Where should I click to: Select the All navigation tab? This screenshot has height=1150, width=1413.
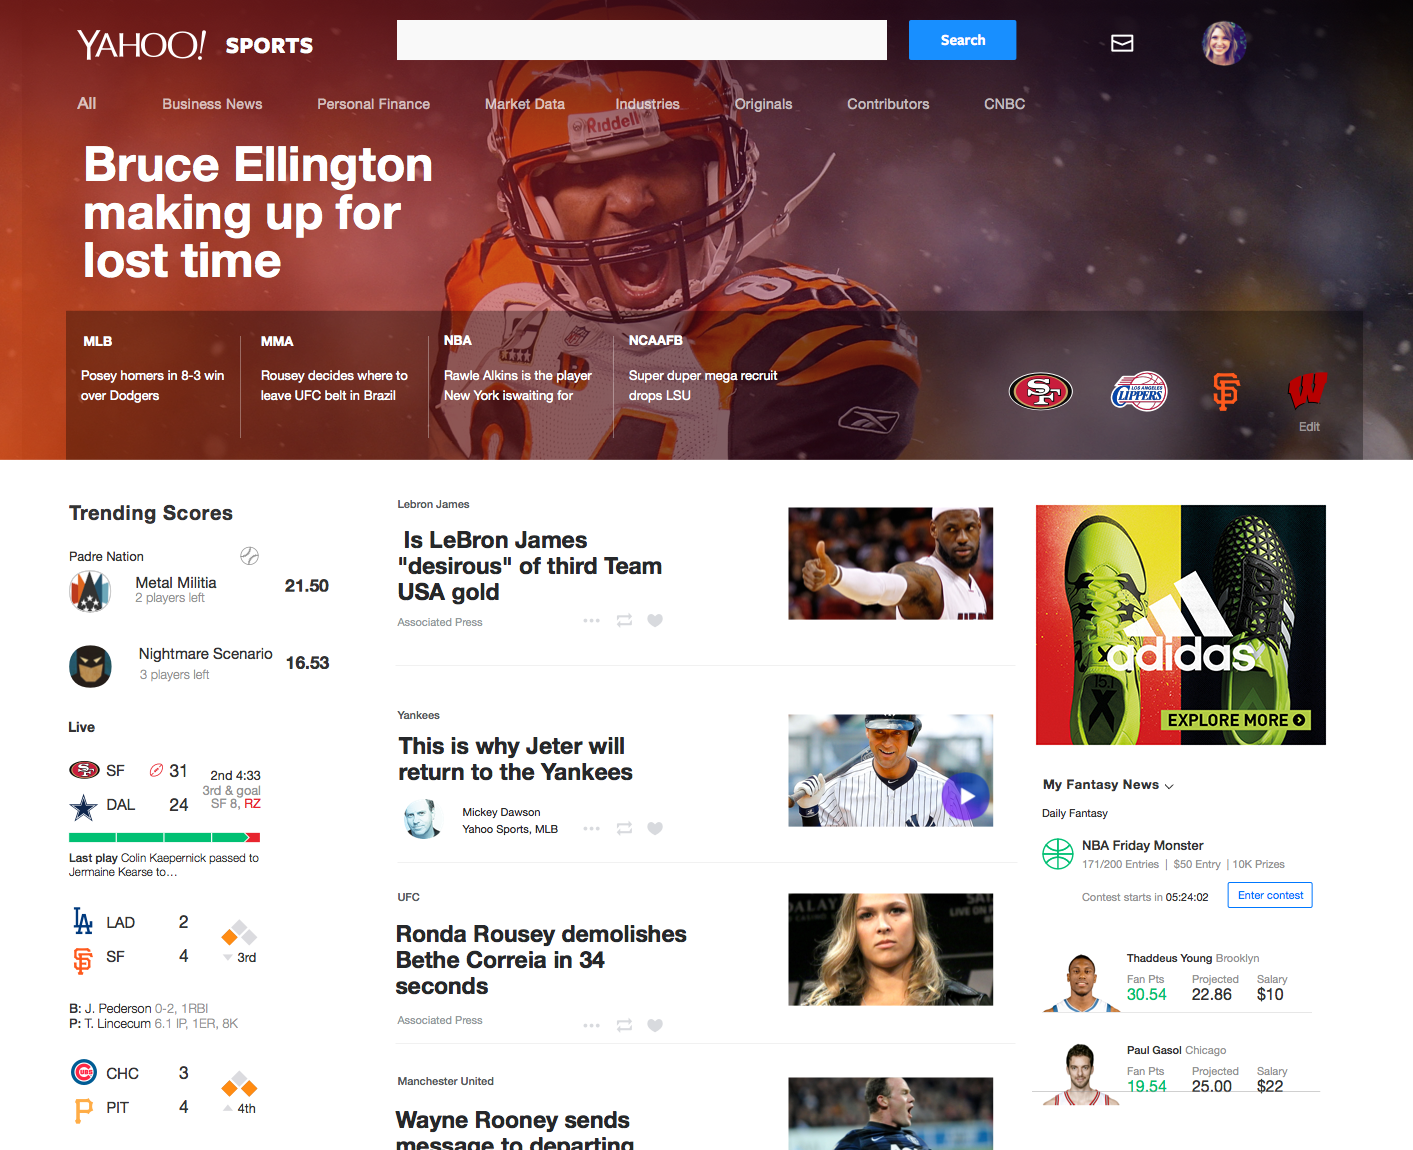click(87, 103)
